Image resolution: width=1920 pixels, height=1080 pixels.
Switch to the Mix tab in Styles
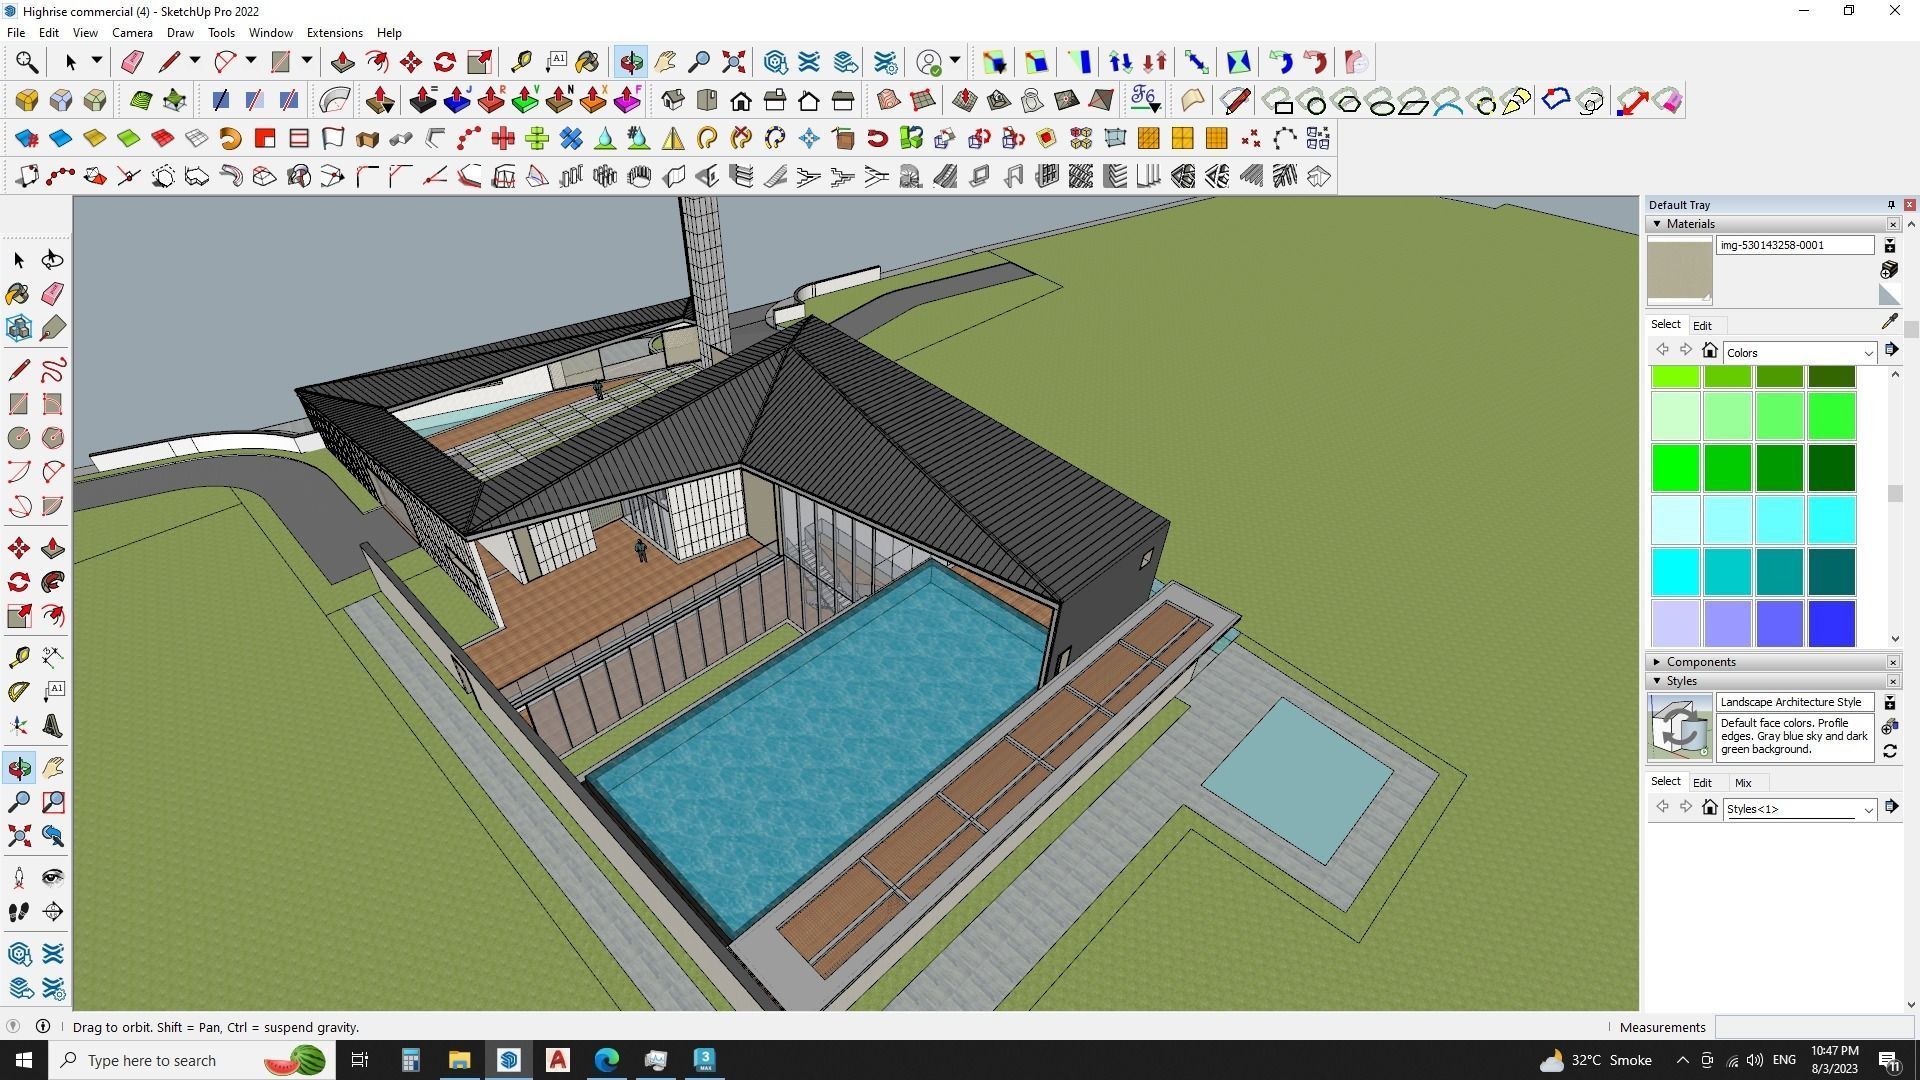(x=1743, y=783)
